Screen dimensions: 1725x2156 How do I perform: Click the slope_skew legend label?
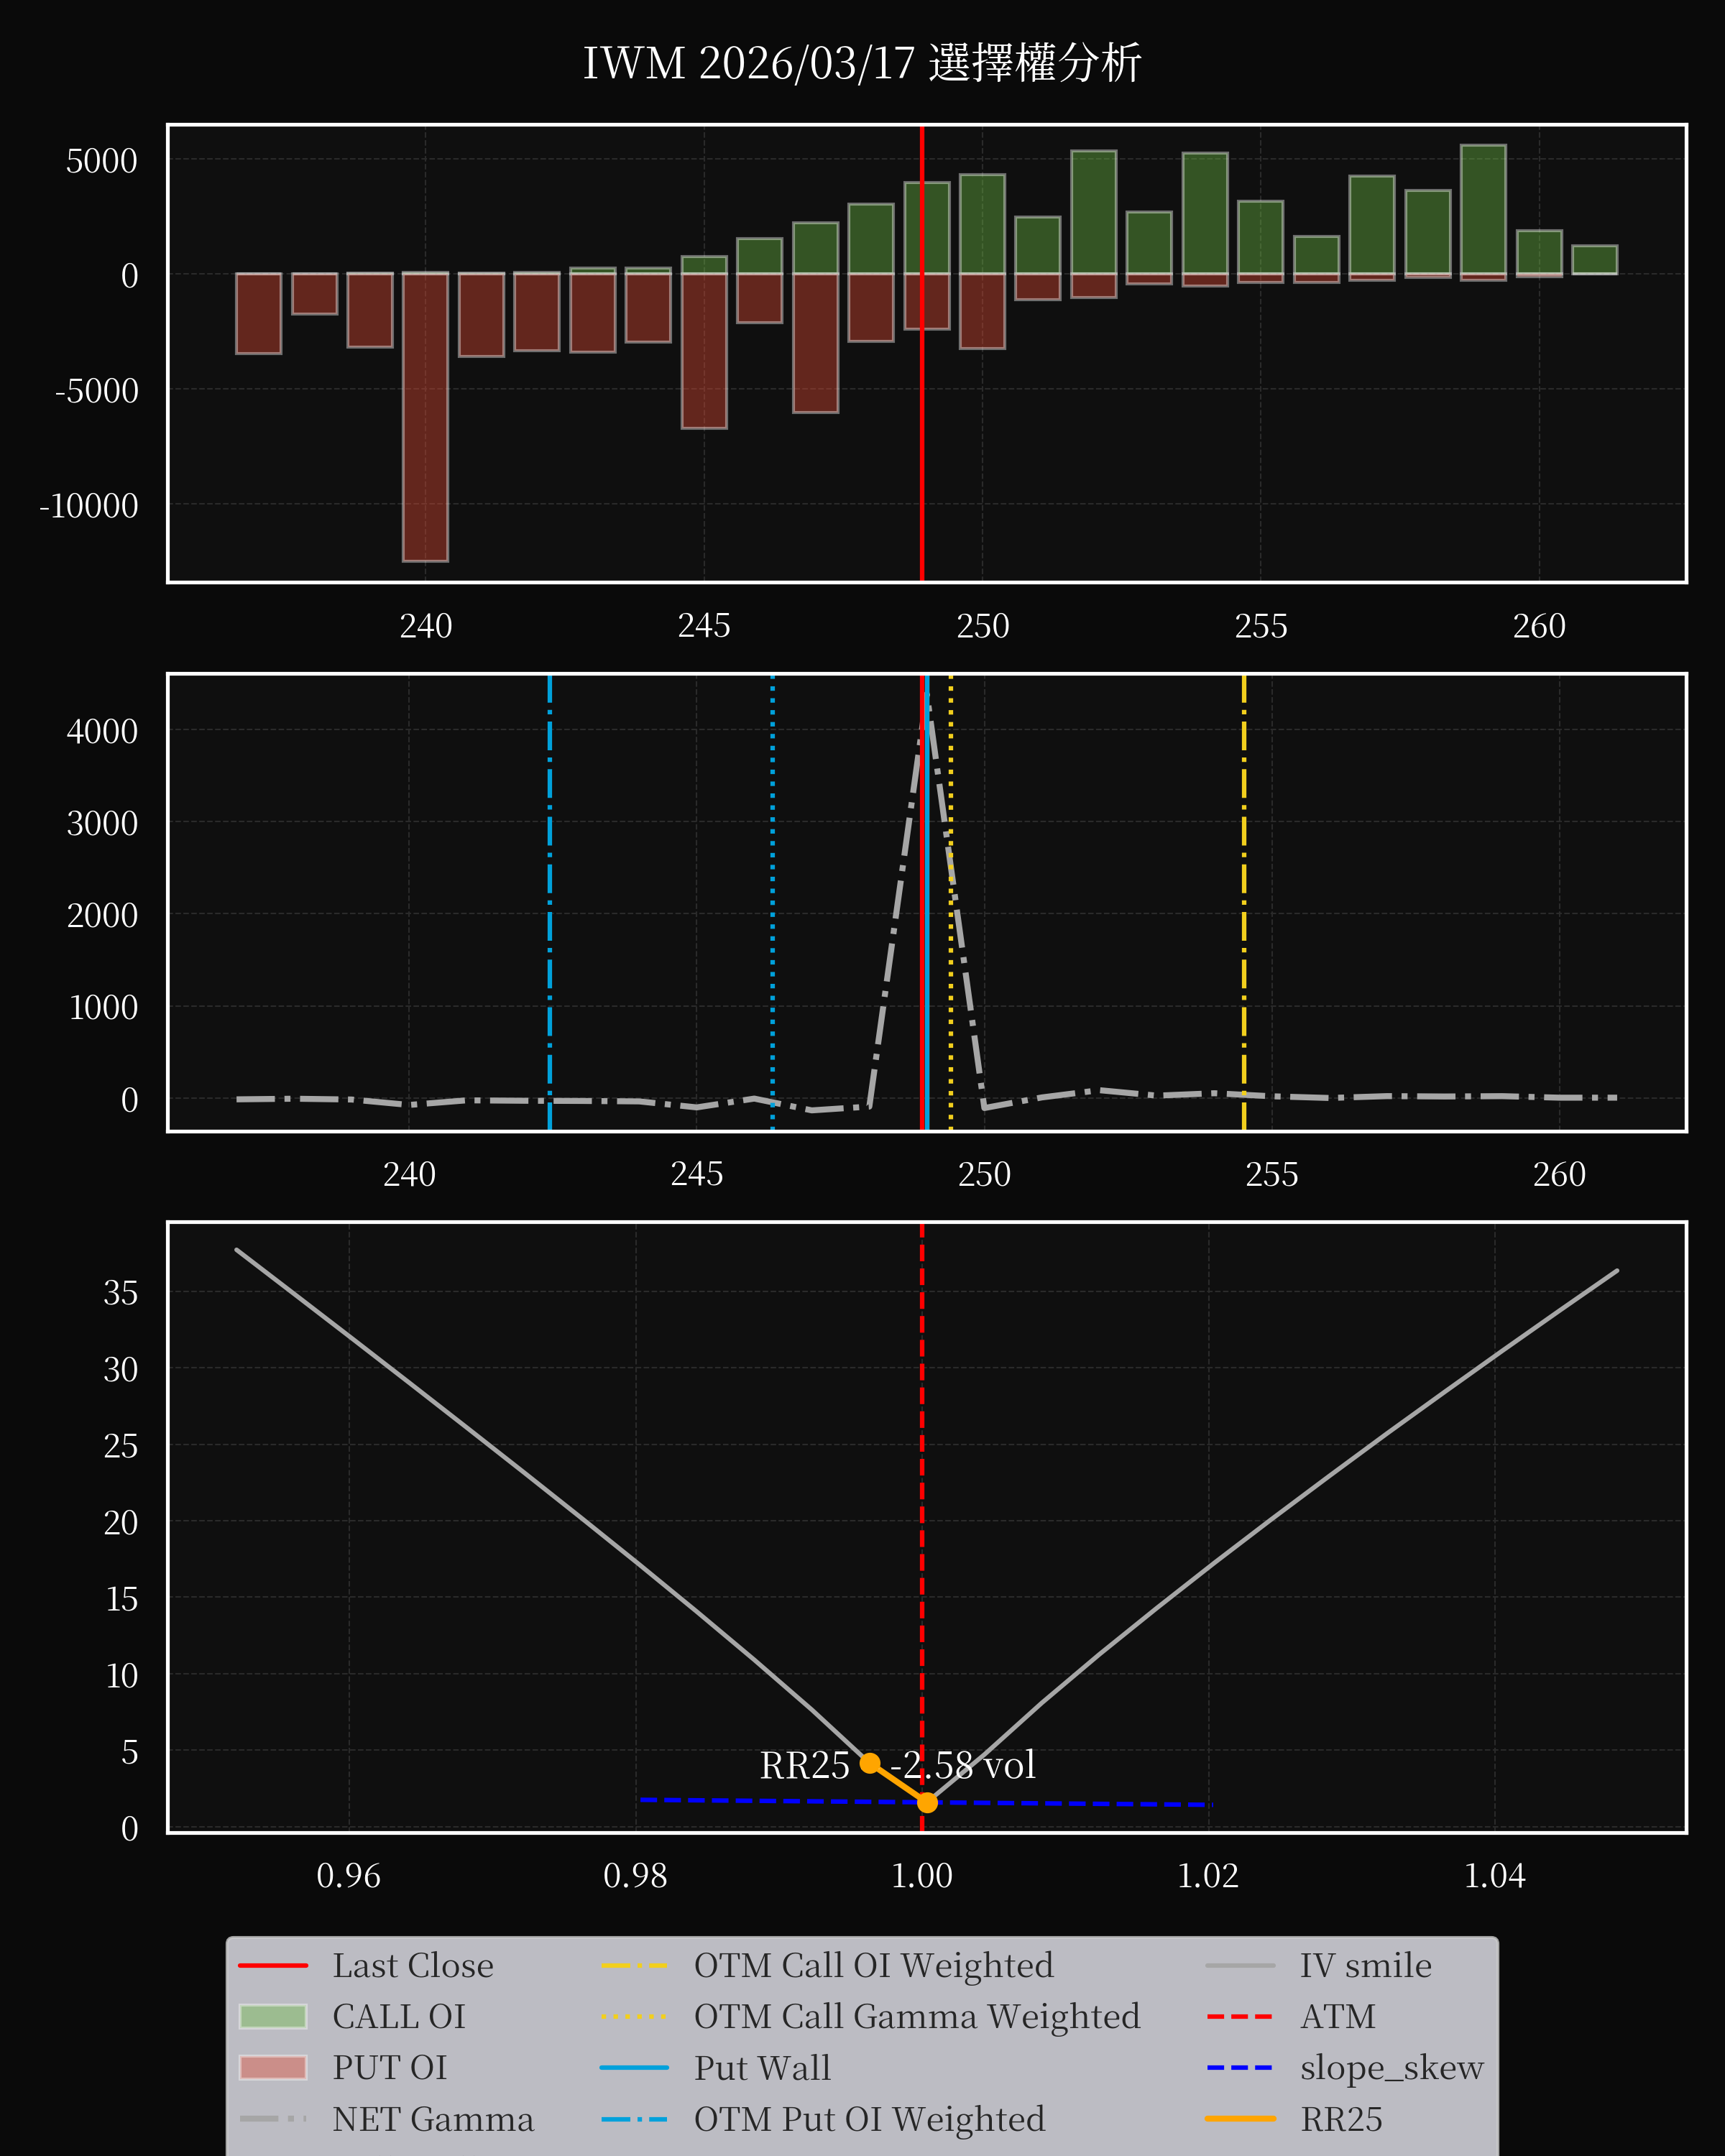[1391, 2067]
